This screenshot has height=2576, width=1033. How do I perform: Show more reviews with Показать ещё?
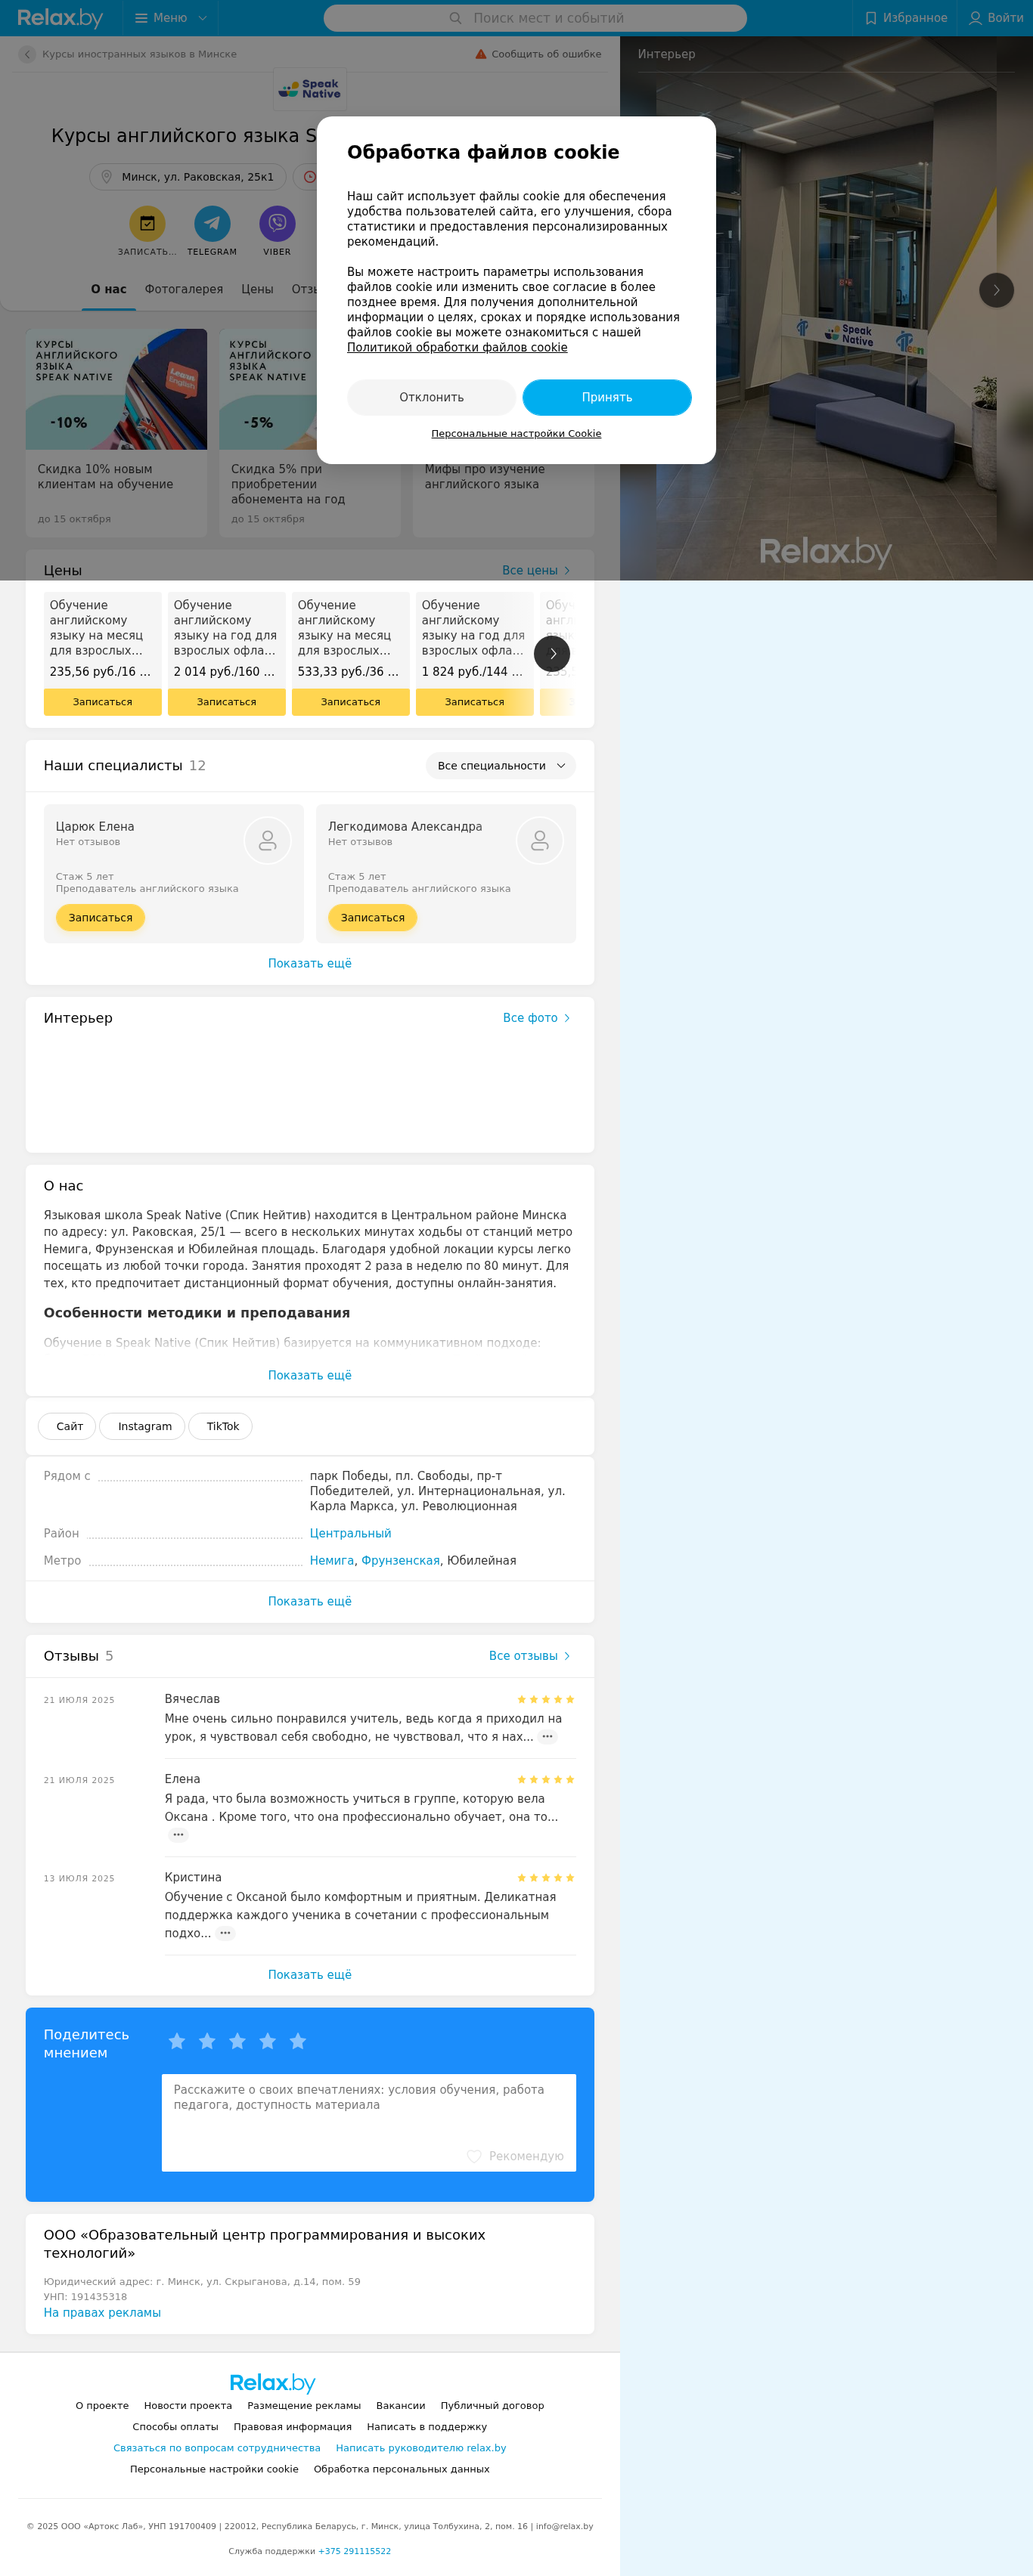(310, 1975)
